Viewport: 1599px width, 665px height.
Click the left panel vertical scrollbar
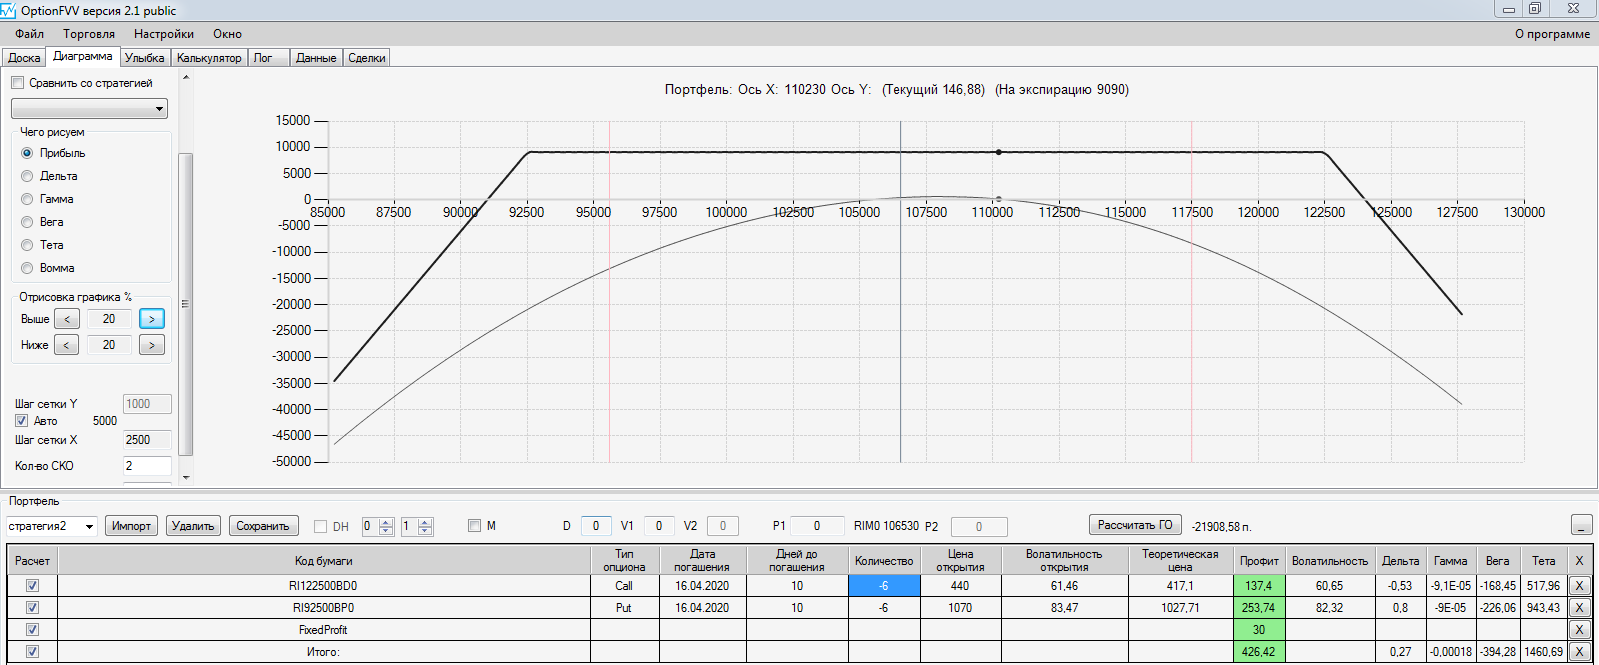[185, 304]
